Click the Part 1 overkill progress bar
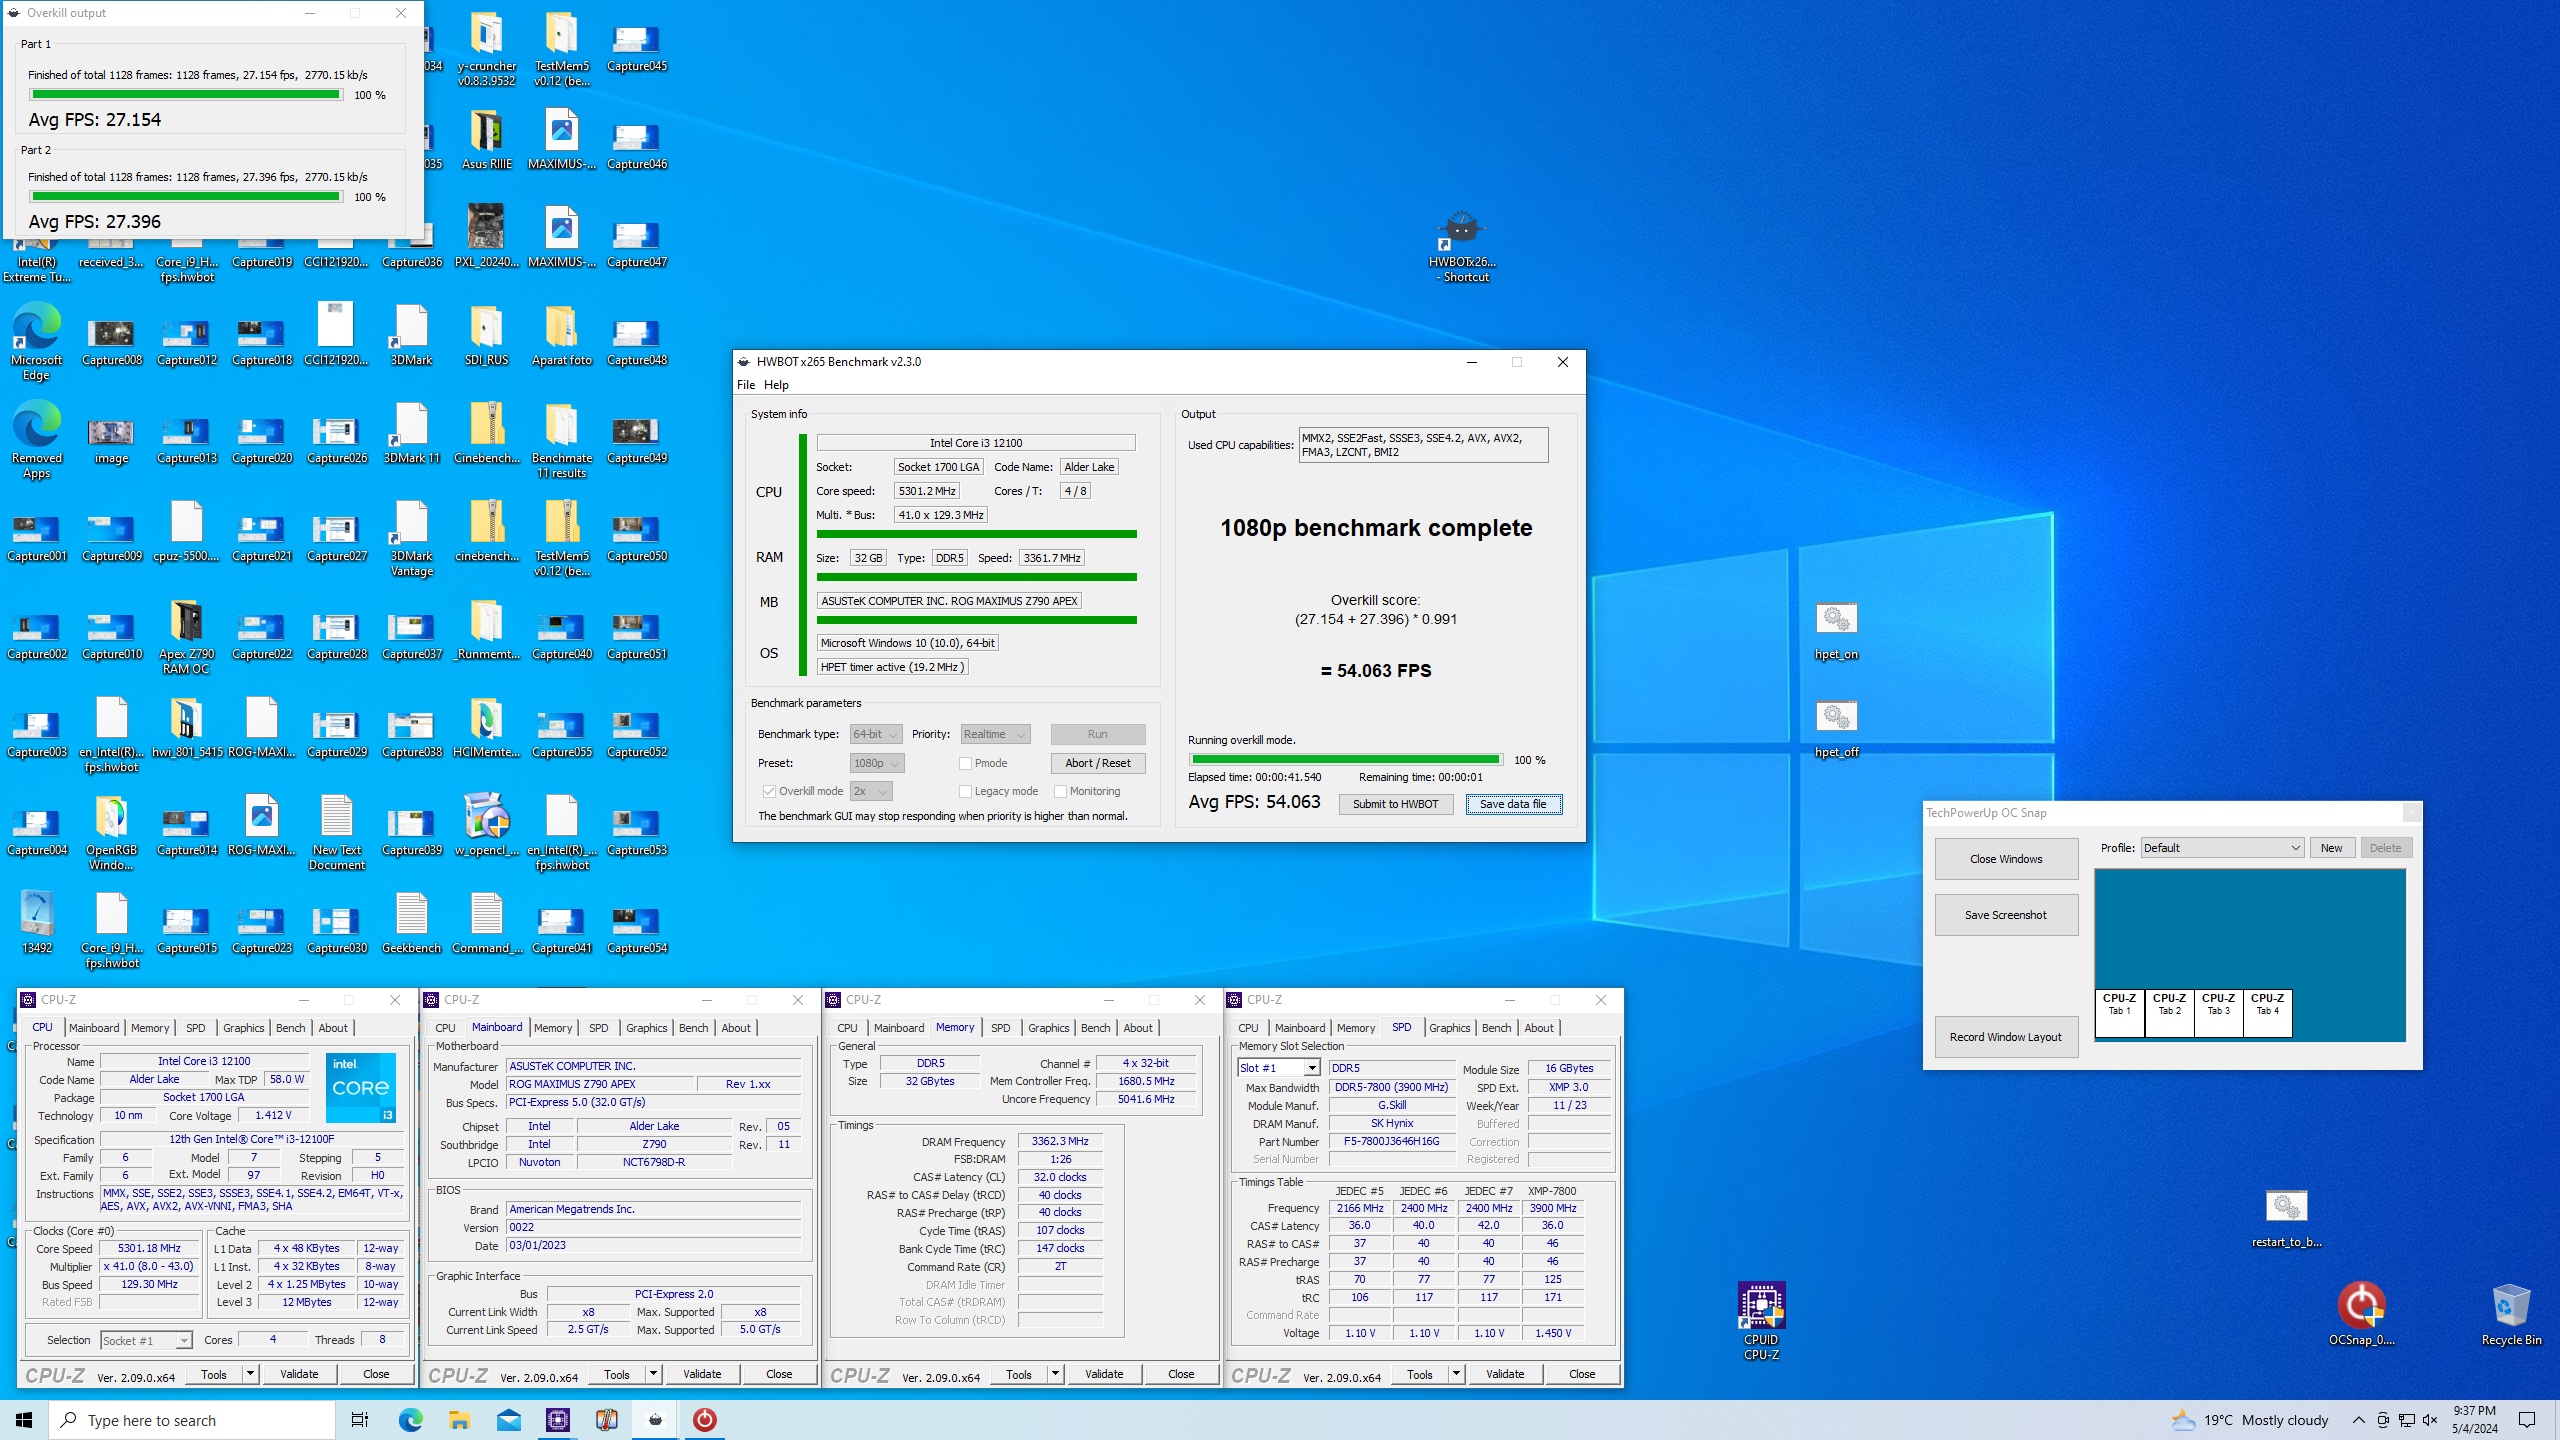The height and width of the screenshot is (1440, 2560). [186, 95]
